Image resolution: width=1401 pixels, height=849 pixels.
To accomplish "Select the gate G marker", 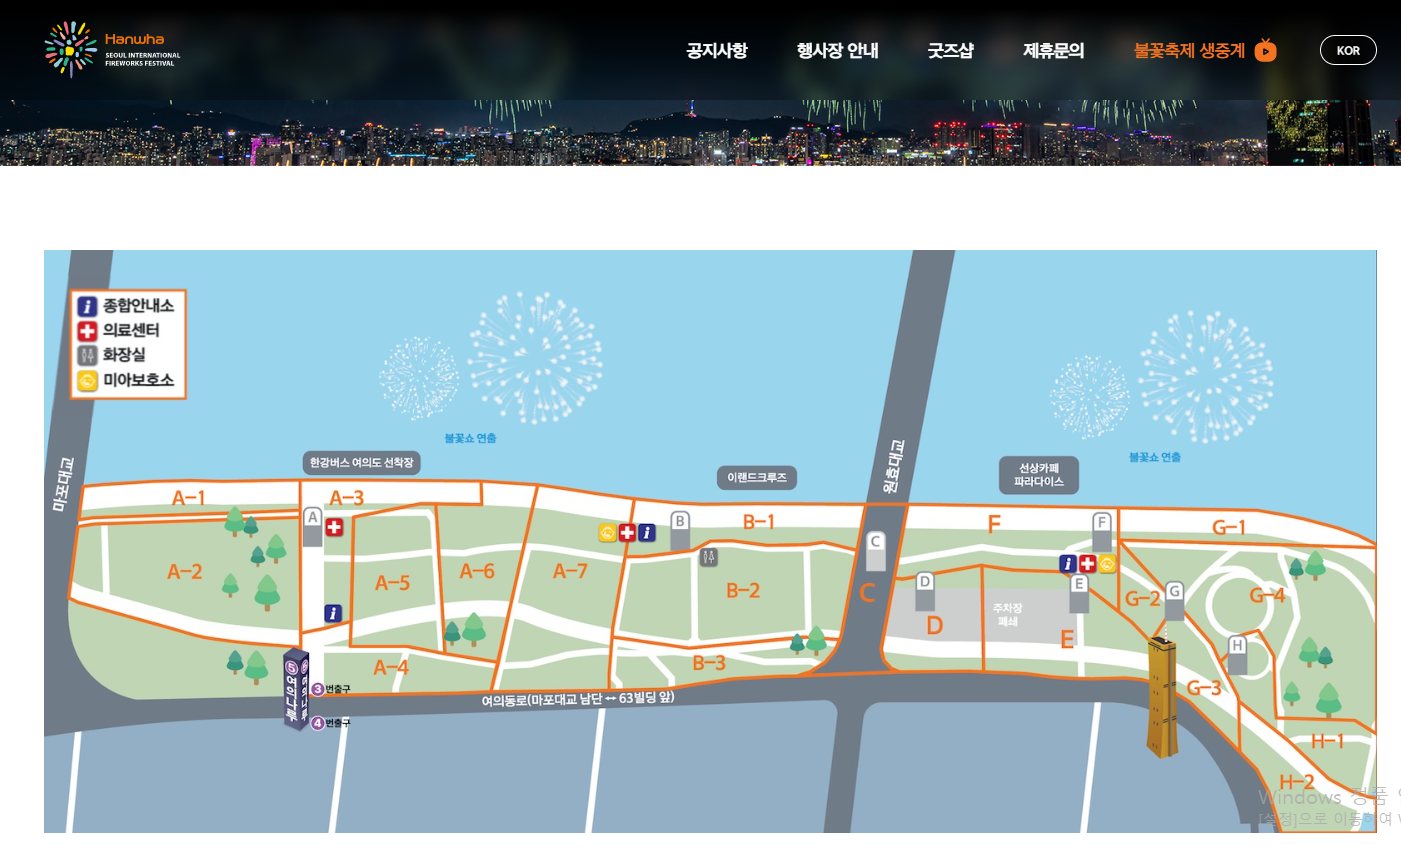I will tap(1174, 600).
